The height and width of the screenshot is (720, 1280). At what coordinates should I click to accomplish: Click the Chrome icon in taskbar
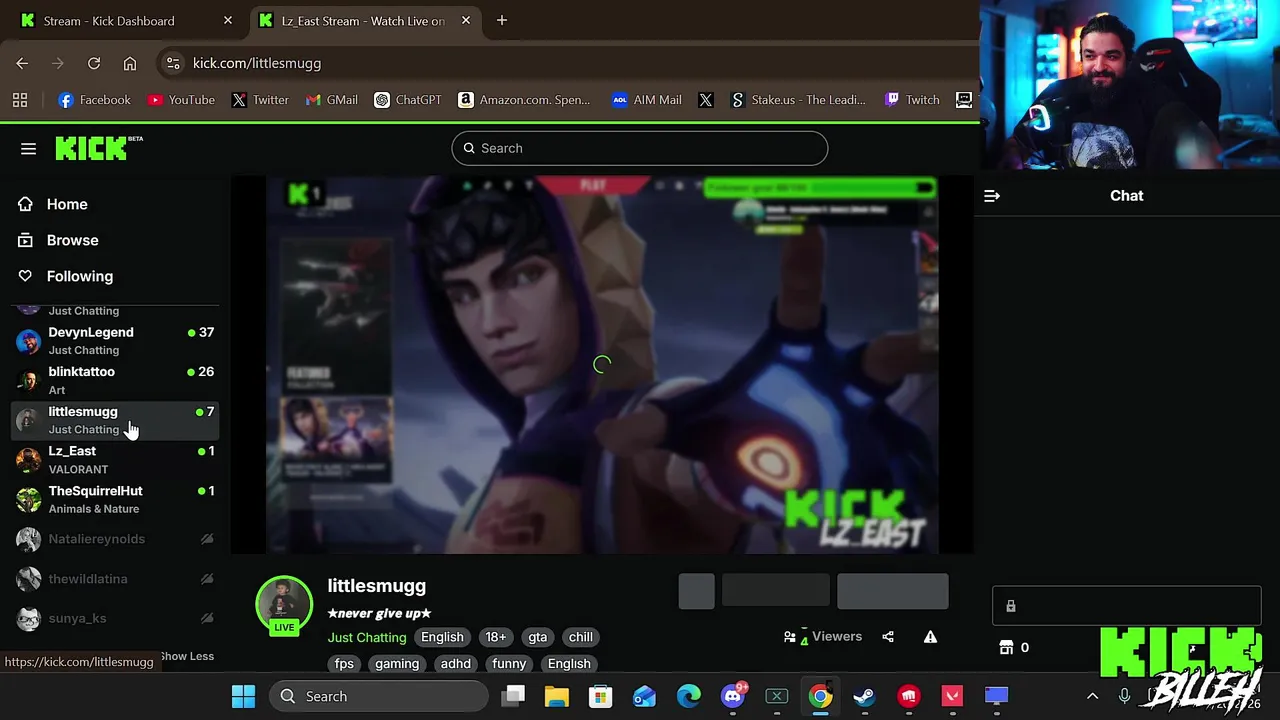[x=820, y=696]
